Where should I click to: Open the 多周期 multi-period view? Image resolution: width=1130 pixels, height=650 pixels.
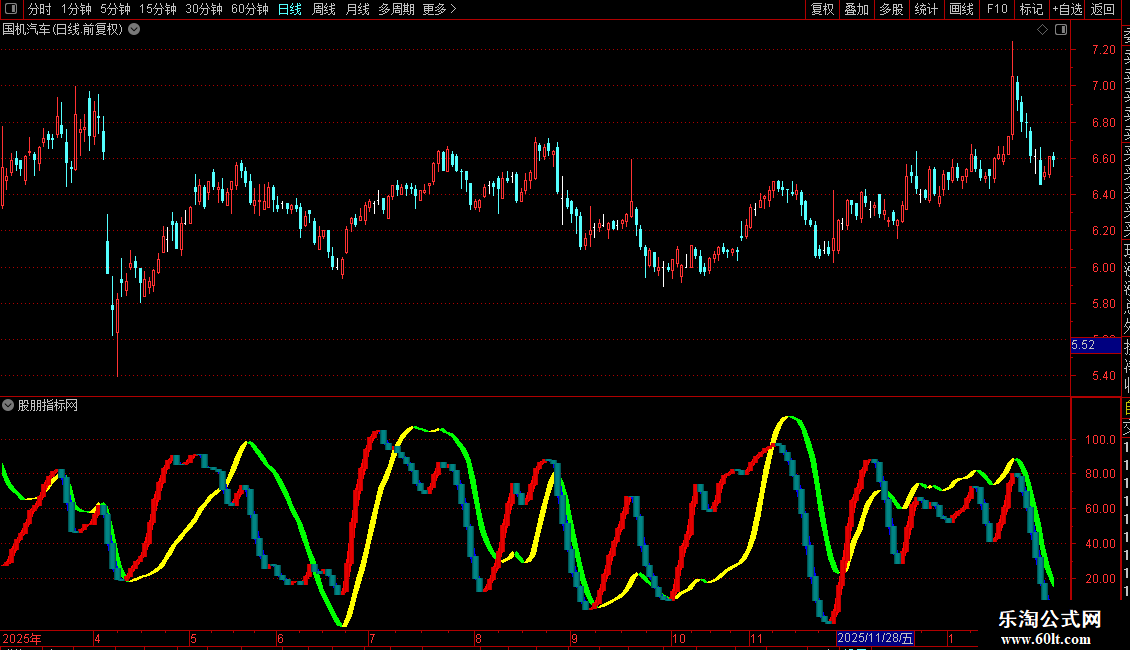396,9
